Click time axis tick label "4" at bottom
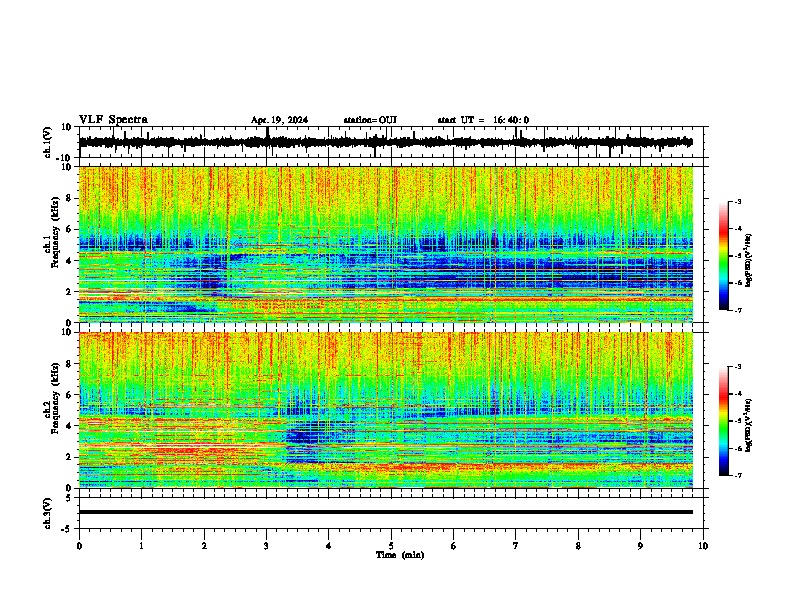This screenshot has height=612, width=792. click(329, 546)
